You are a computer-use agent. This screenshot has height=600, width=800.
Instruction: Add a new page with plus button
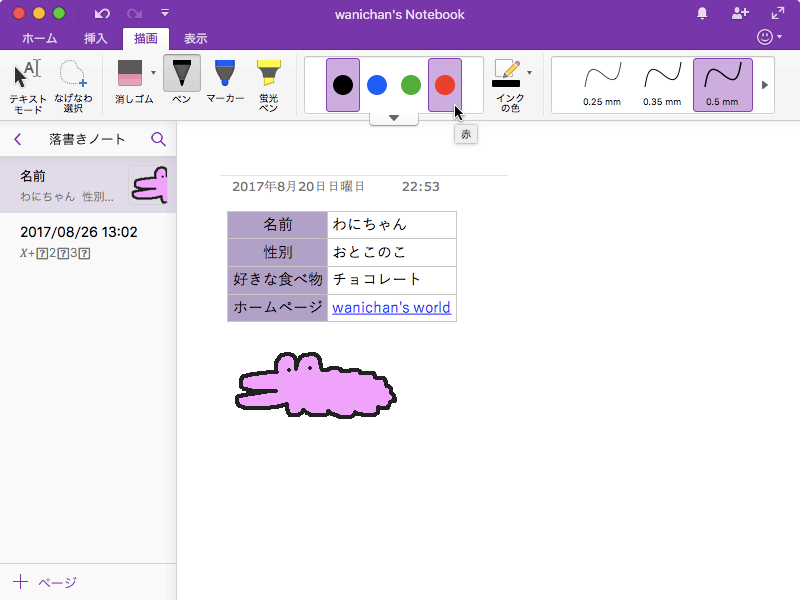pyautogui.click(x=20, y=582)
